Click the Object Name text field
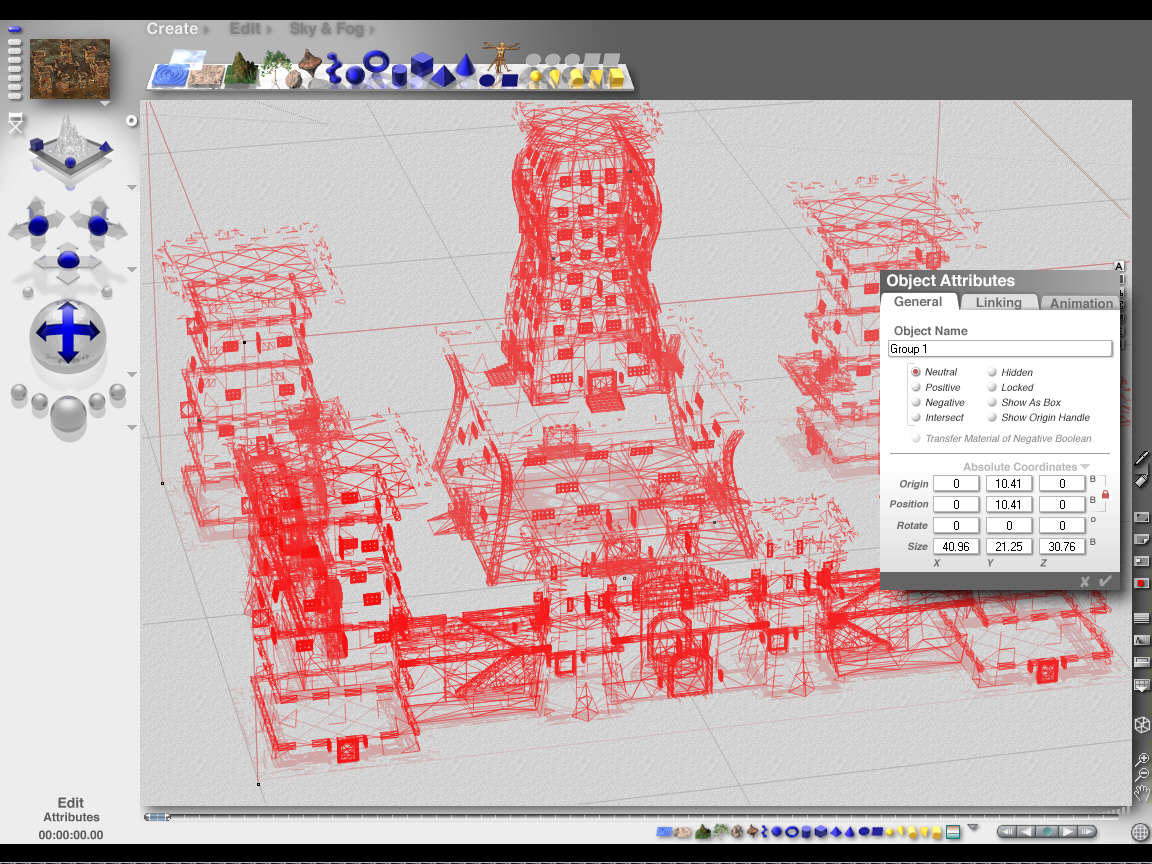 pyautogui.click(x=999, y=349)
